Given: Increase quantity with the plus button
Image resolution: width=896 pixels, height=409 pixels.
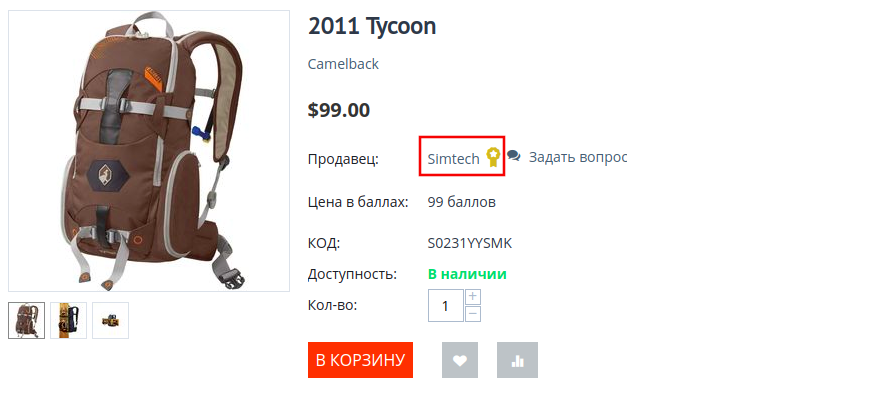Looking at the screenshot, I should [473, 296].
